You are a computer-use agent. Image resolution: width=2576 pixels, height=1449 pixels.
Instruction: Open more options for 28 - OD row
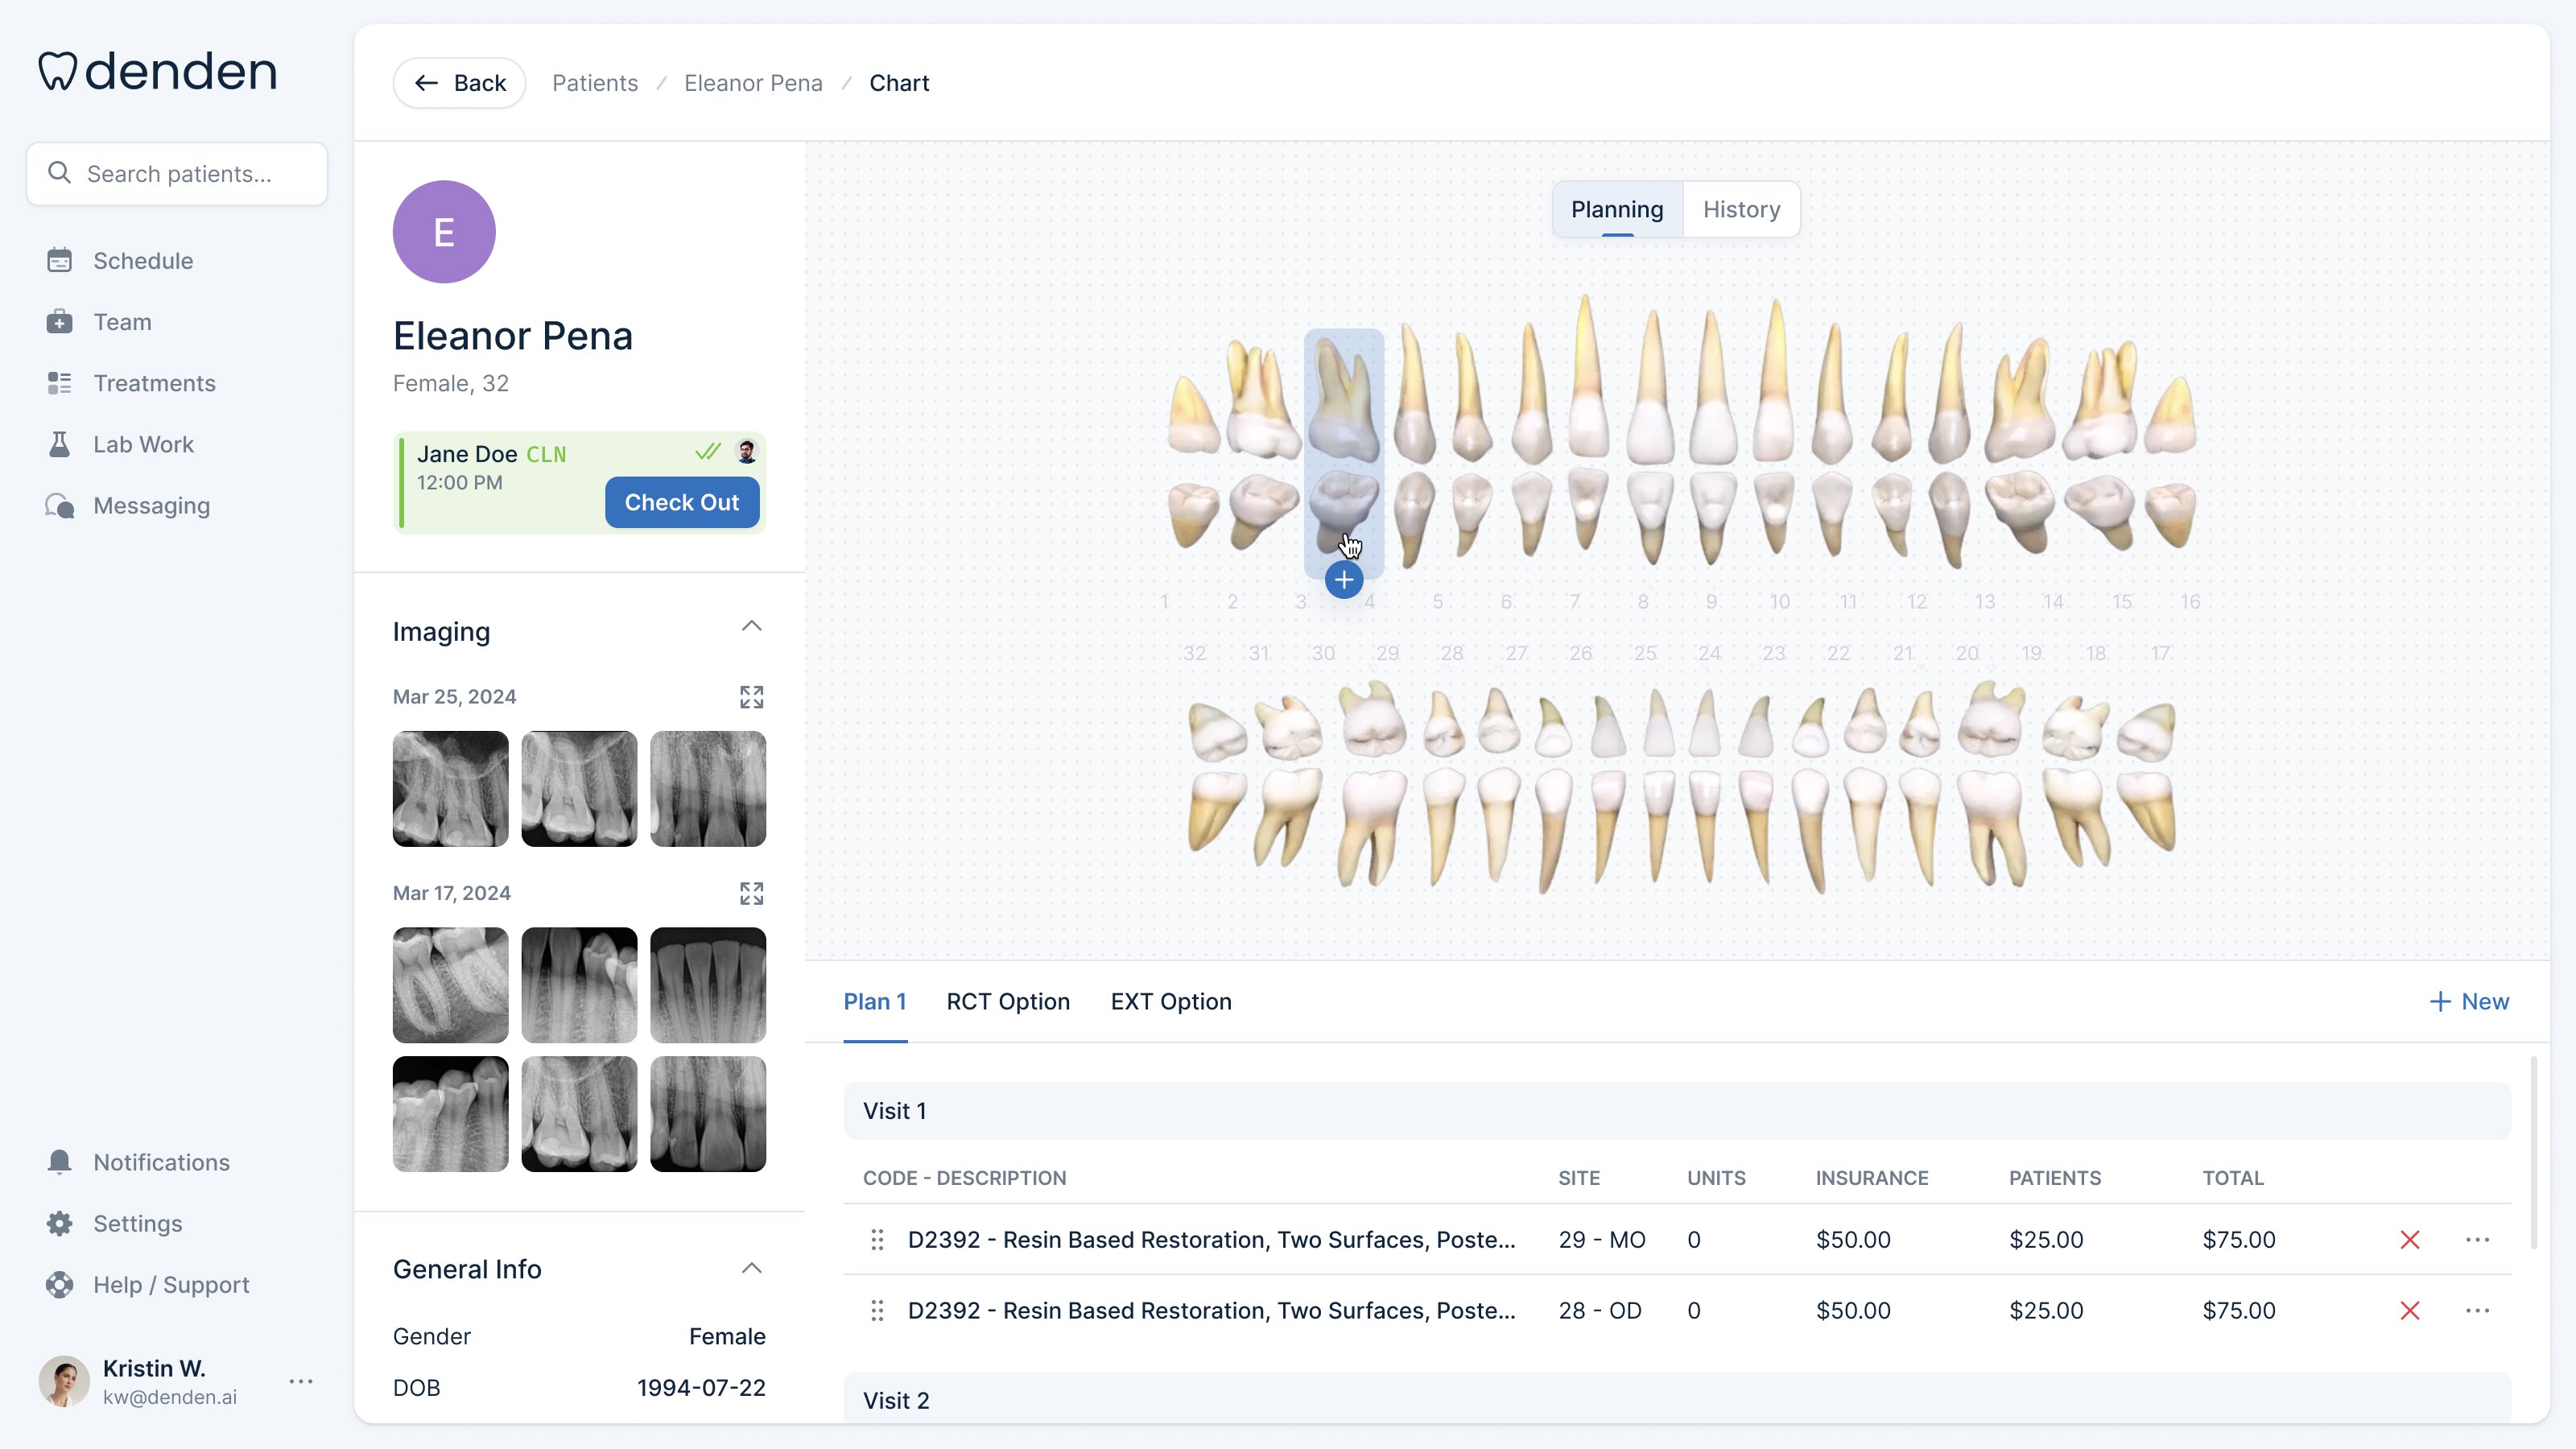(x=2476, y=1311)
